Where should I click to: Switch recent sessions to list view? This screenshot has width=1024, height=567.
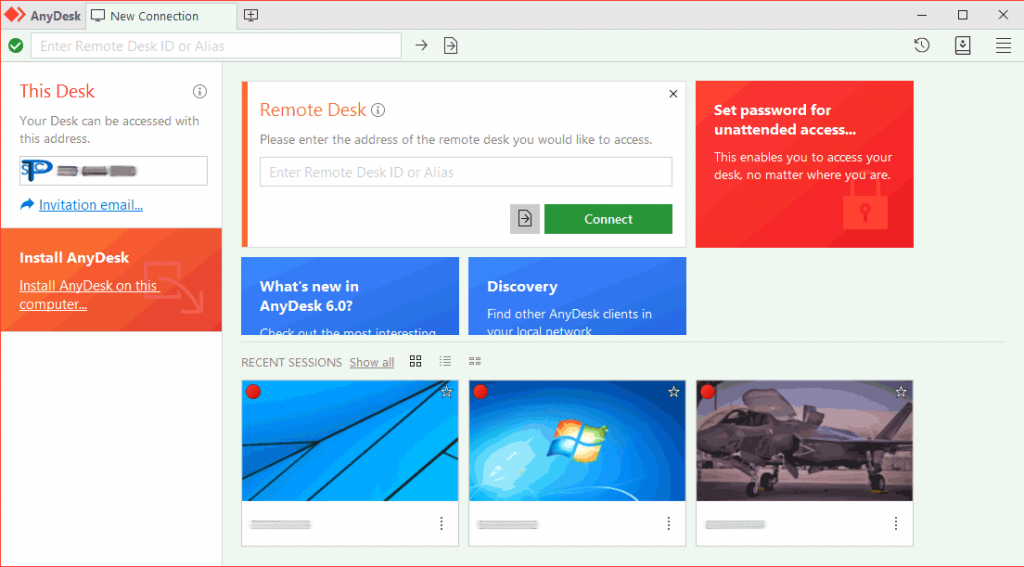coord(445,361)
